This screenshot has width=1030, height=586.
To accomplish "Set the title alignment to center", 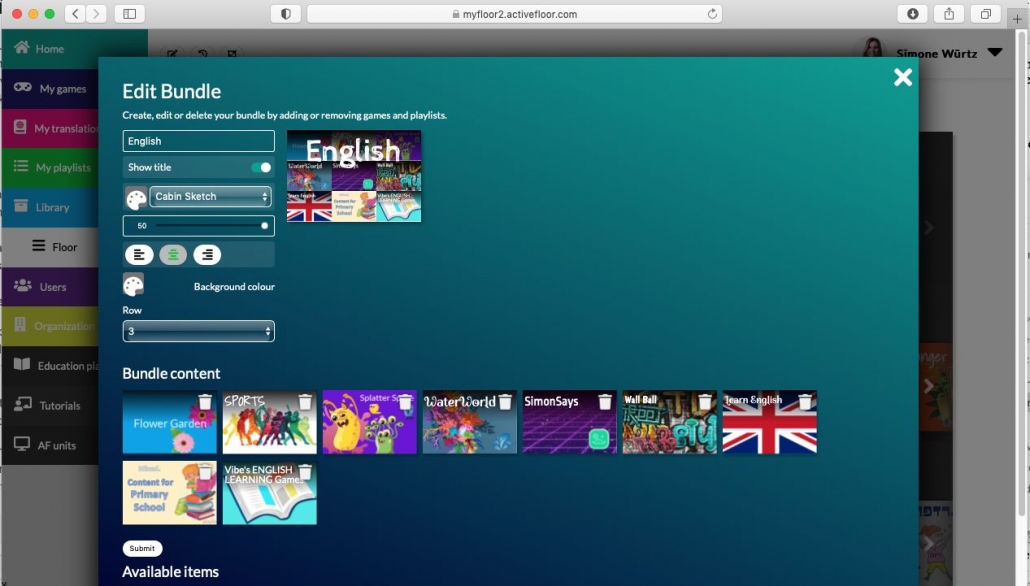I will coord(173,255).
